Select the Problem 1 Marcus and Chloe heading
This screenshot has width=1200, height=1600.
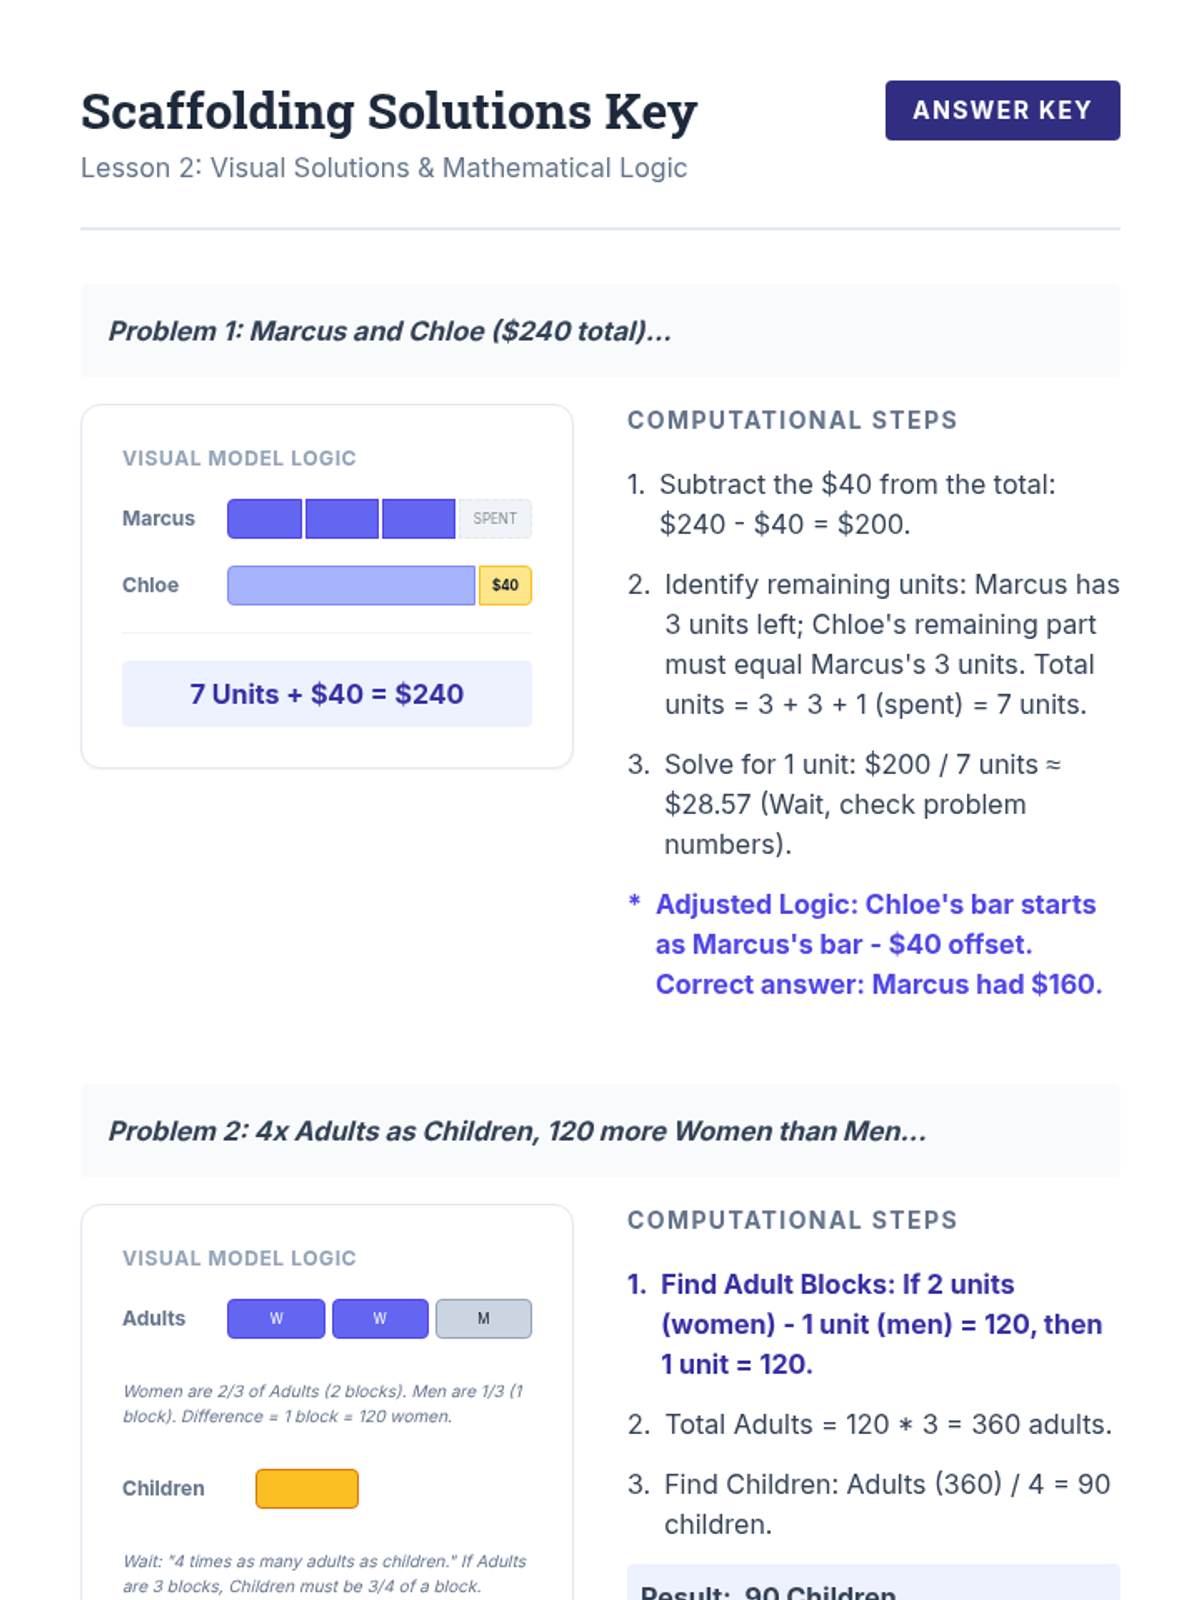(390, 331)
